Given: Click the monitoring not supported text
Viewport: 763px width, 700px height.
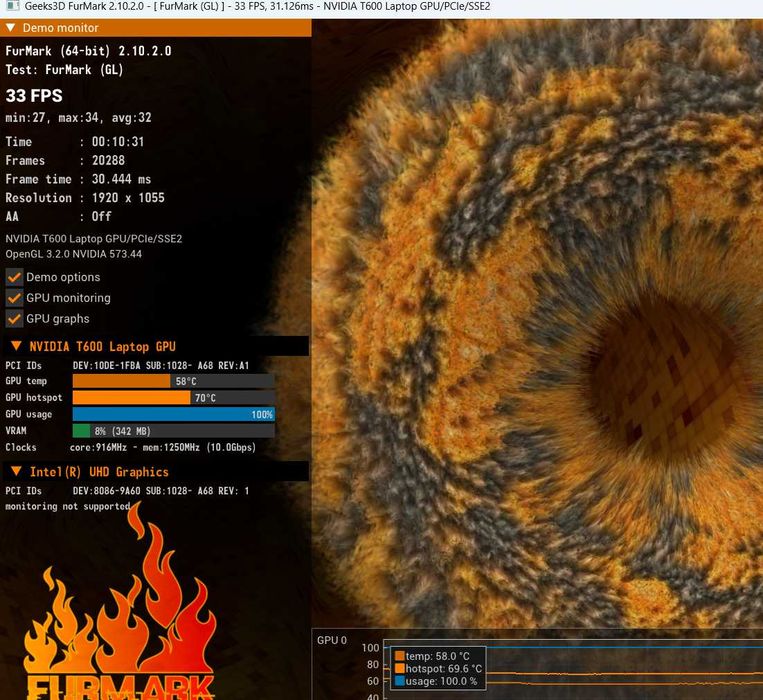Looking at the screenshot, I should pyautogui.click(x=68, y=506).
